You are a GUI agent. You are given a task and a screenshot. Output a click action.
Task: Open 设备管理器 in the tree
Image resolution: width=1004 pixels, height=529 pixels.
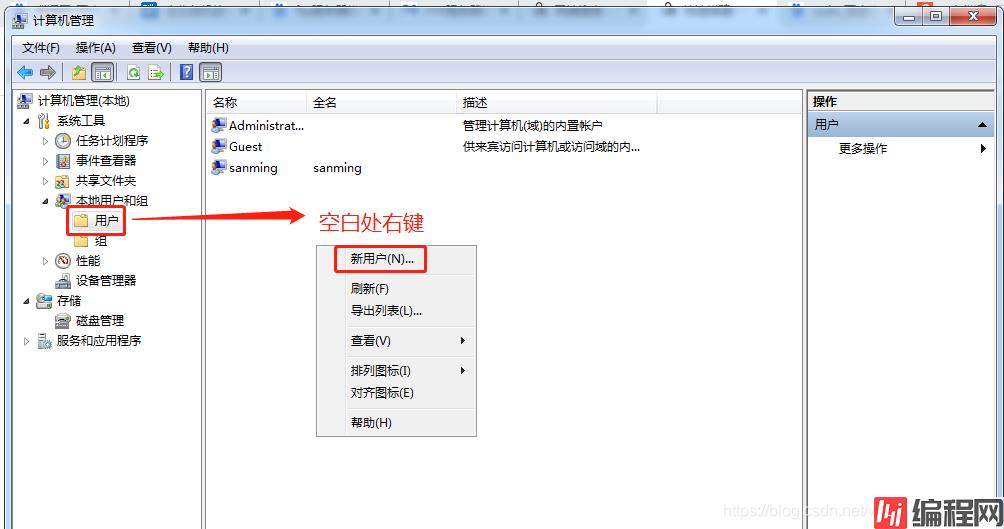[105, 281]
